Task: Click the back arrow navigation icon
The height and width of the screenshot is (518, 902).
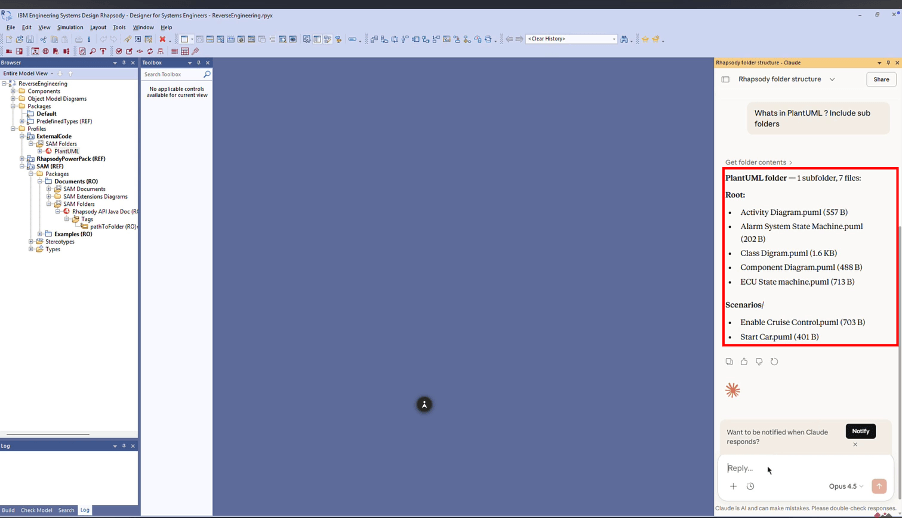Action: 509,39
